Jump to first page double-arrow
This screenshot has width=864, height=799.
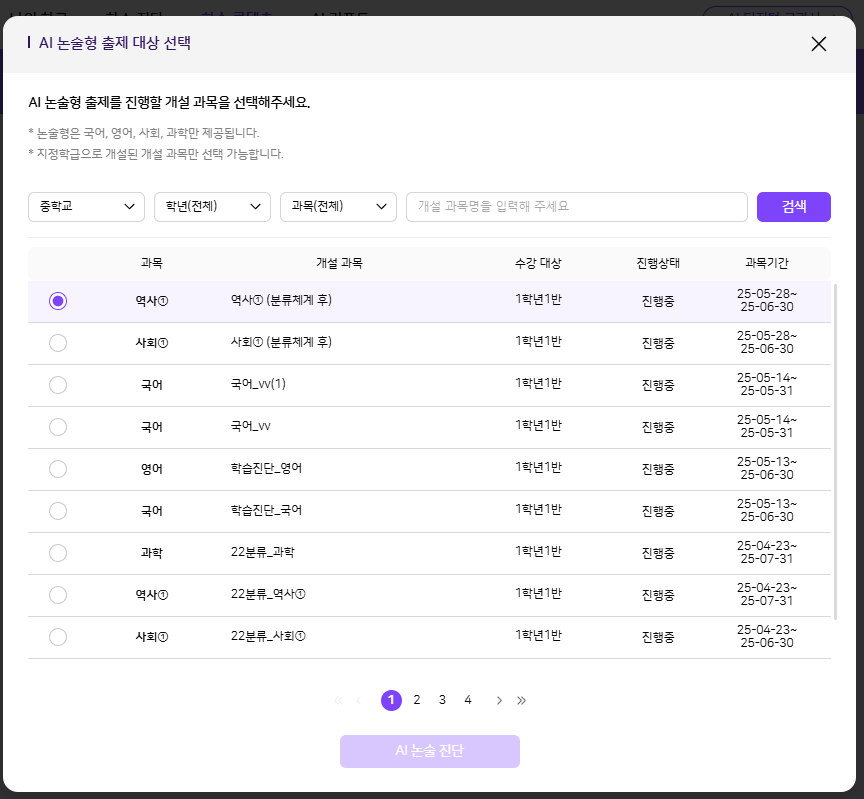337,700
